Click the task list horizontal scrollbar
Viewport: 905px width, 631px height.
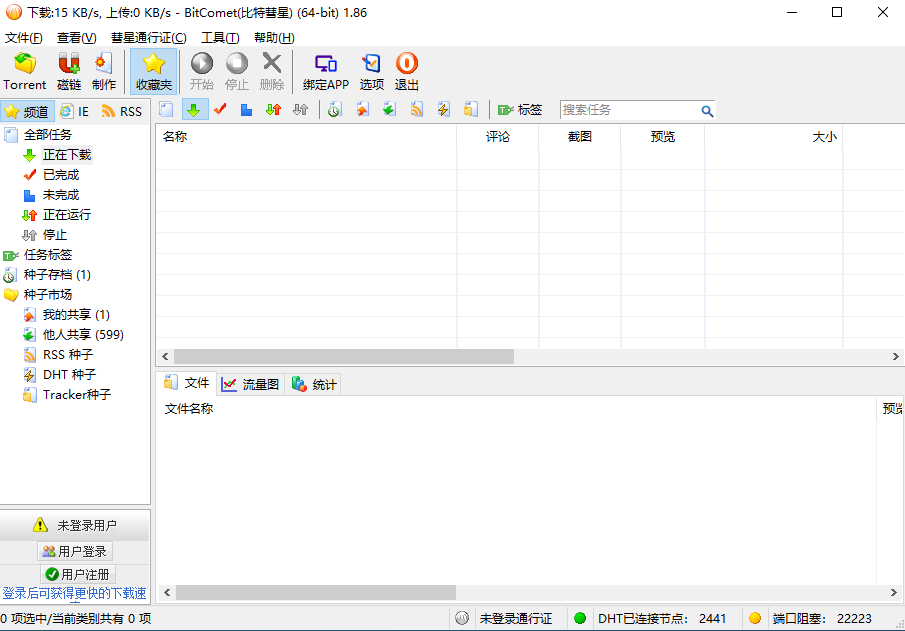click(x=343, y=356)
